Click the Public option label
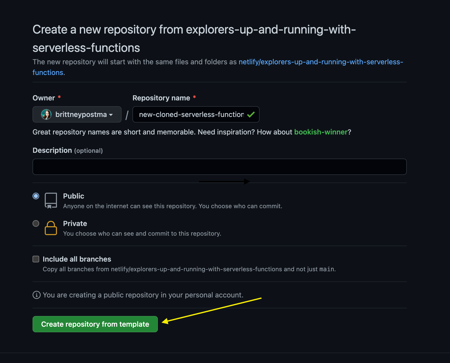 click(x=73, y=196)
